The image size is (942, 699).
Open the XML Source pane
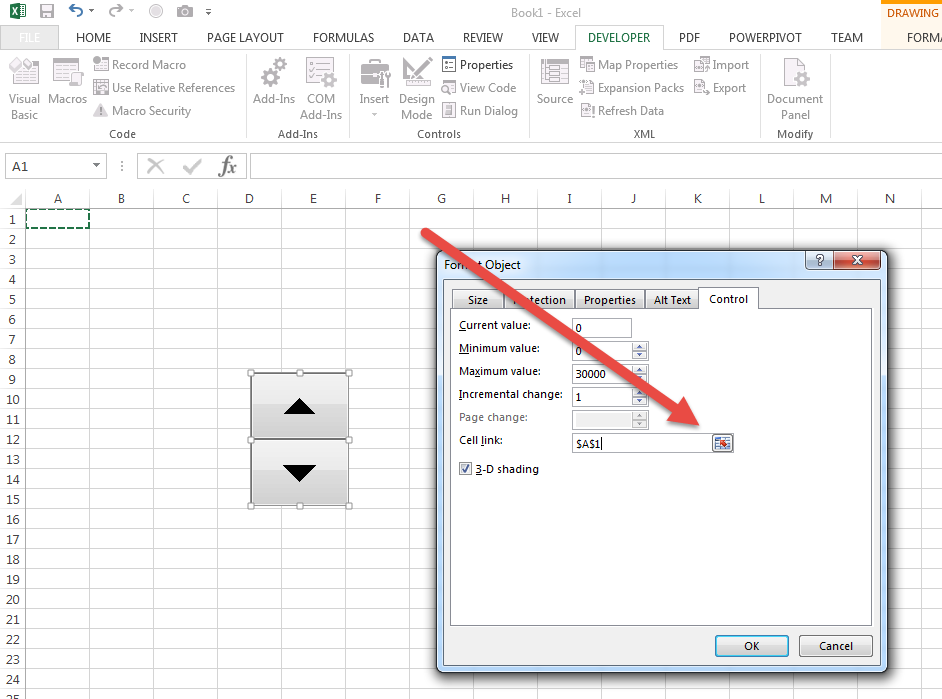[554, 80]
